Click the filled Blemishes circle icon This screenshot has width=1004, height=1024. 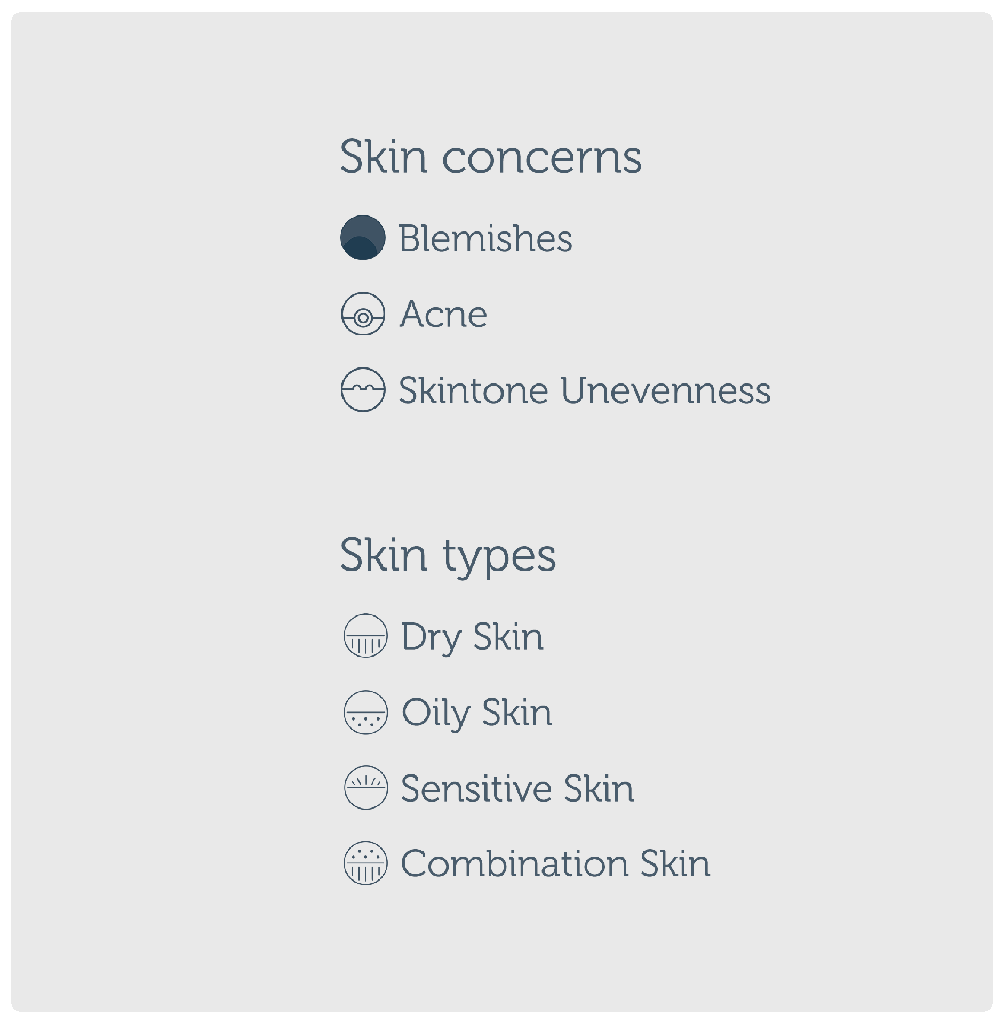pos(362,238)
